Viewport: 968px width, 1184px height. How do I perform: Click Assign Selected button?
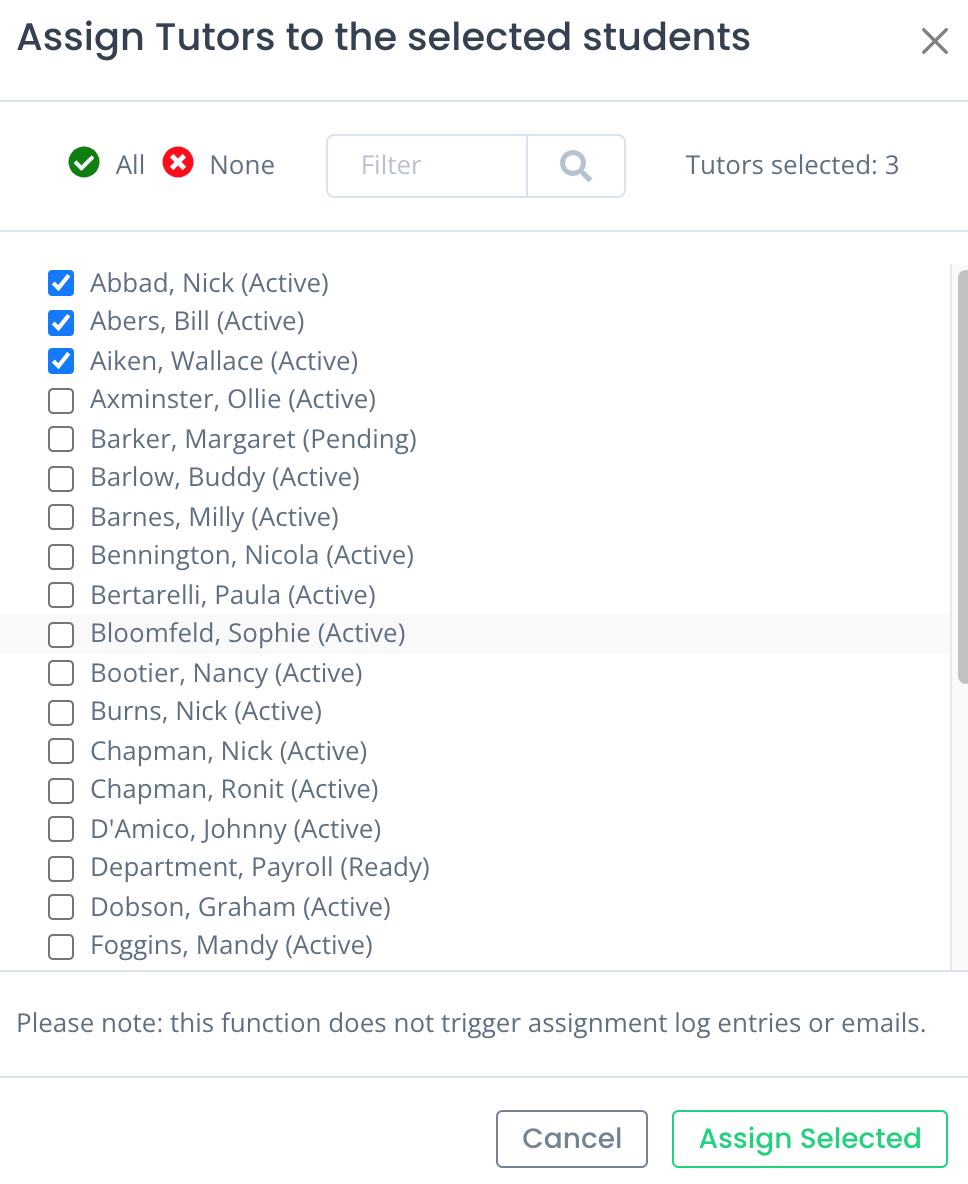click(809, 1139)
